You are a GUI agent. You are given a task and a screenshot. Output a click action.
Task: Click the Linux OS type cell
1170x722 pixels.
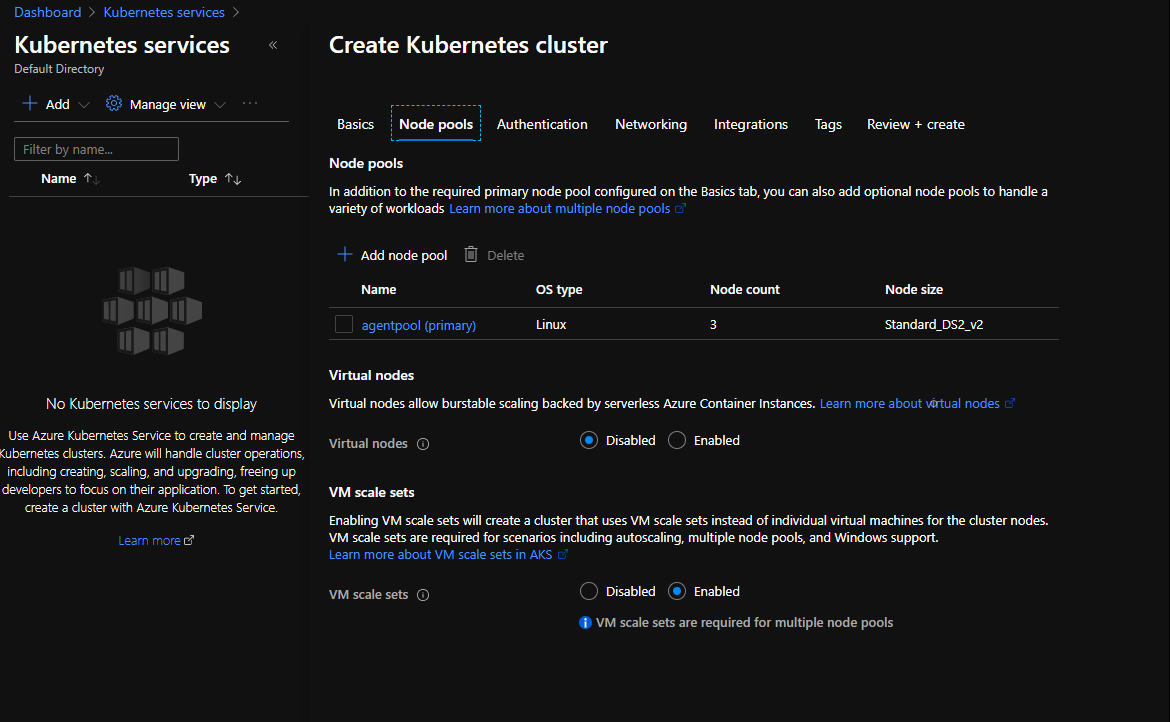551,324
